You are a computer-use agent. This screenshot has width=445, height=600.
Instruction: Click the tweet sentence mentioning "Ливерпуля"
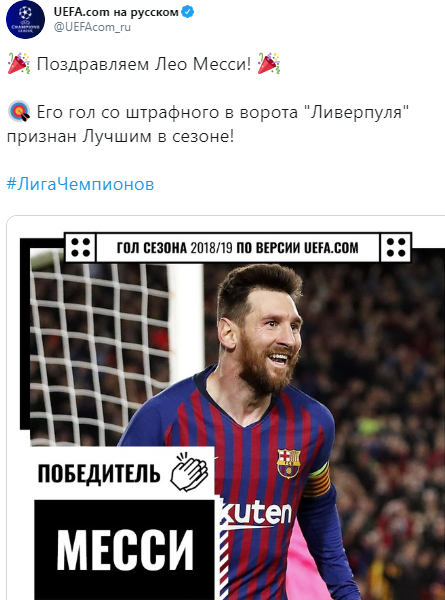click(x=208, y=124)
